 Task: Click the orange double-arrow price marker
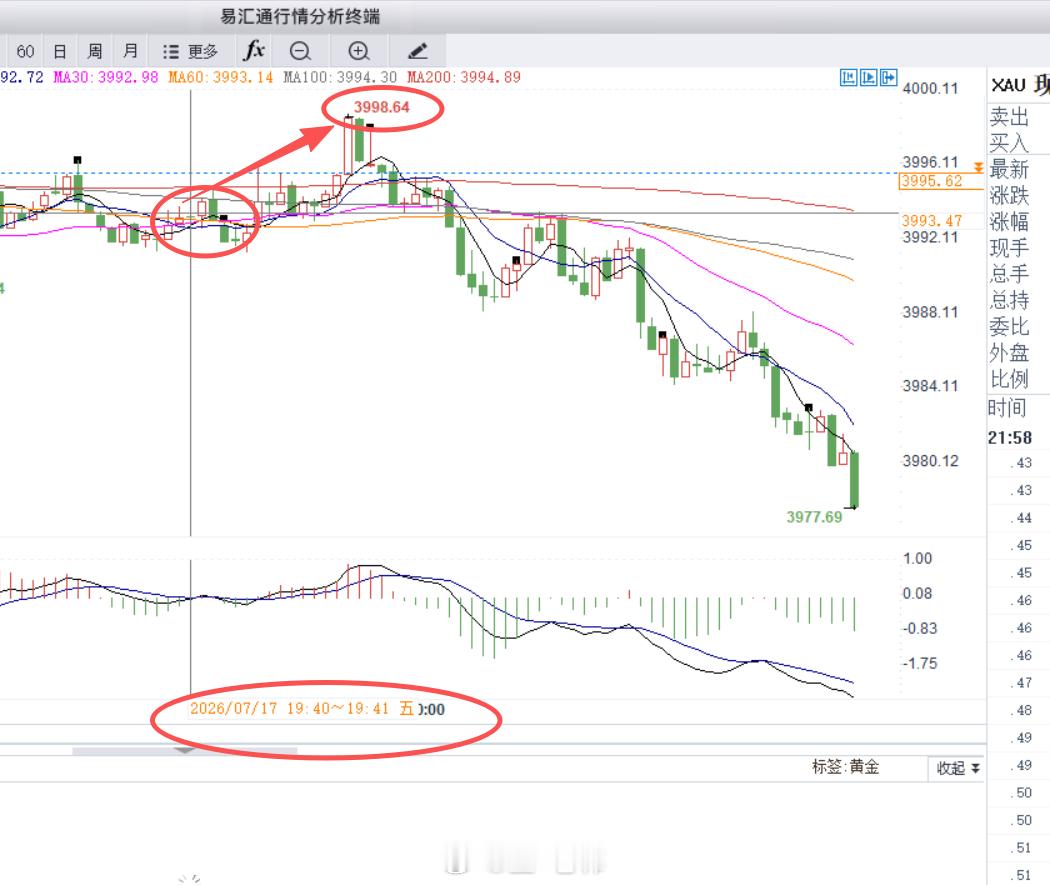pos(978,167)
